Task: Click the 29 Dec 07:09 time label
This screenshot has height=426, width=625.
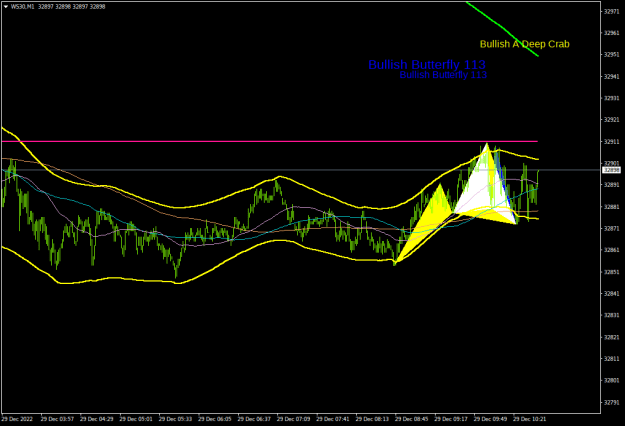Action: (294, 419)
